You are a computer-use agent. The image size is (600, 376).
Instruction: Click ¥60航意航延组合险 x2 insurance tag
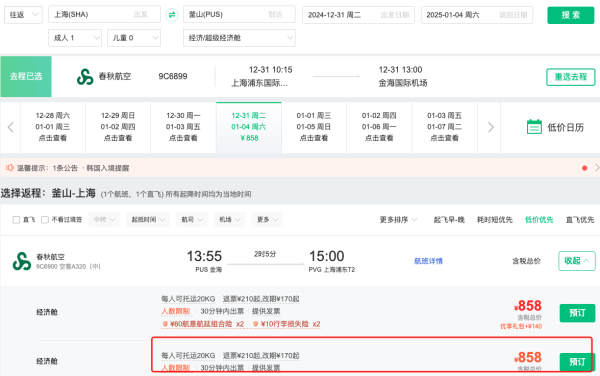pos(203,324)
